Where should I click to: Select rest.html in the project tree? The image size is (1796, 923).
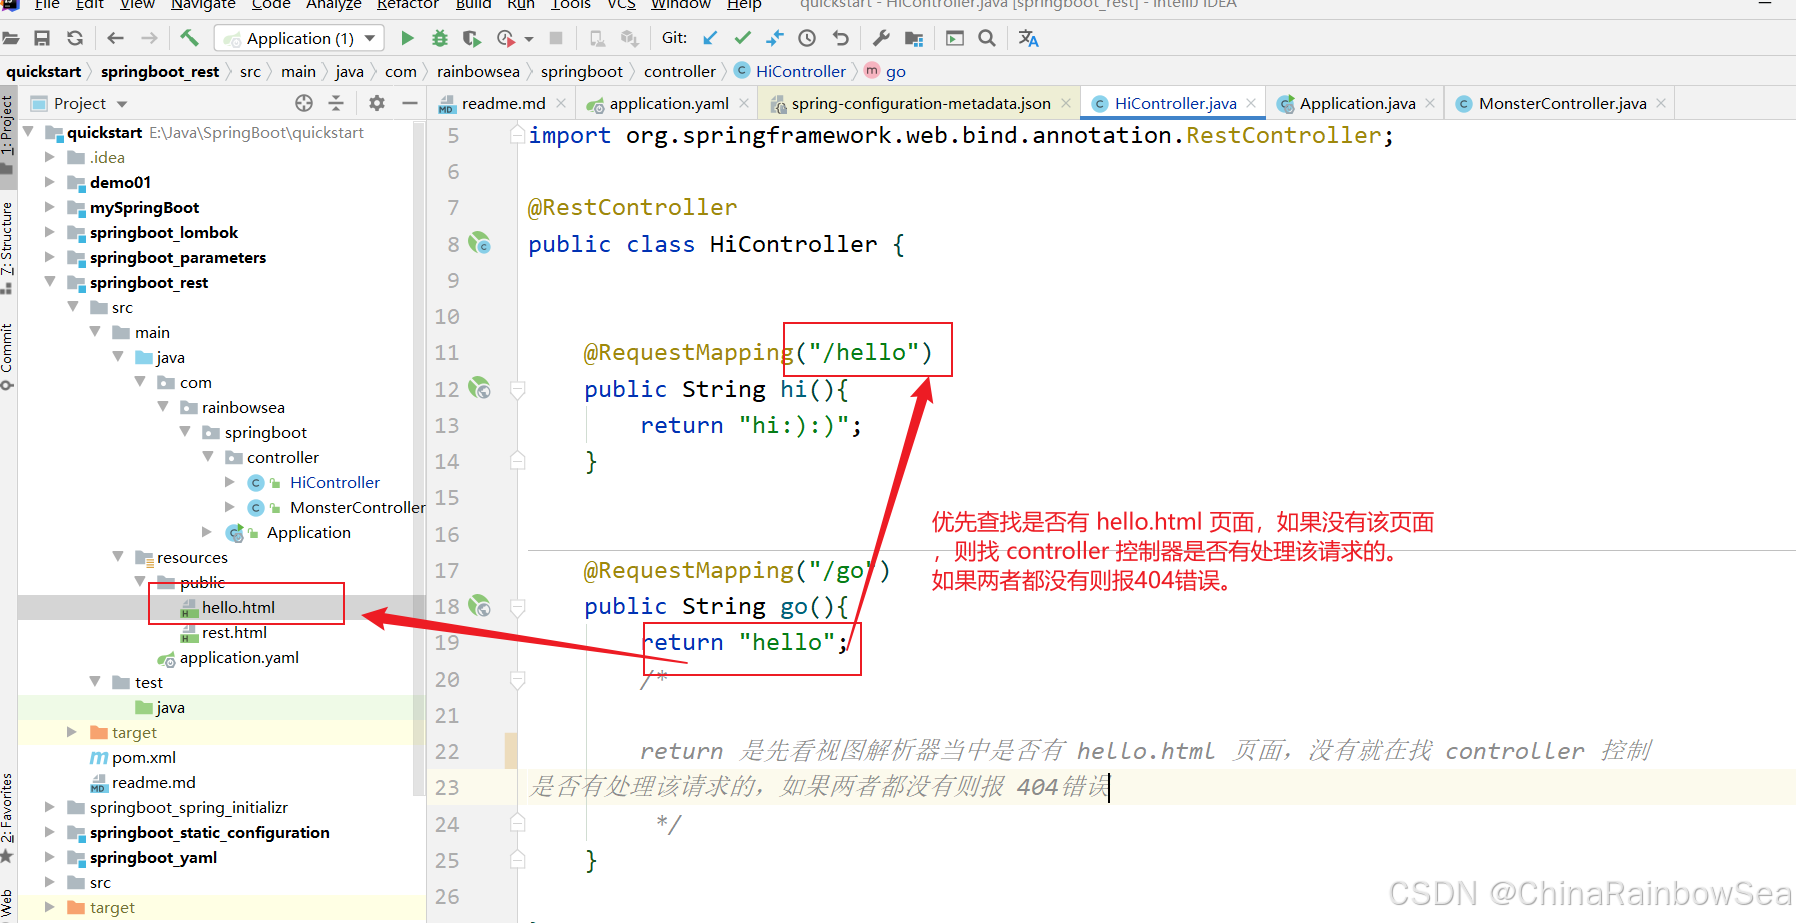tap(234, 632)
